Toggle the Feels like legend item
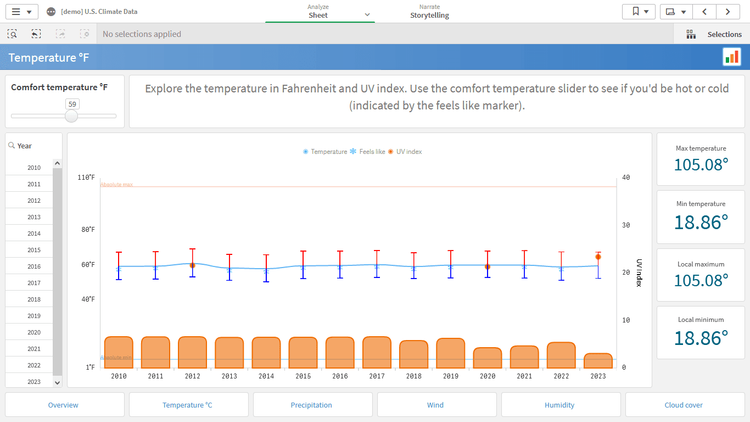The height and width of the screenshot is (422, 750). click(367, 152)
